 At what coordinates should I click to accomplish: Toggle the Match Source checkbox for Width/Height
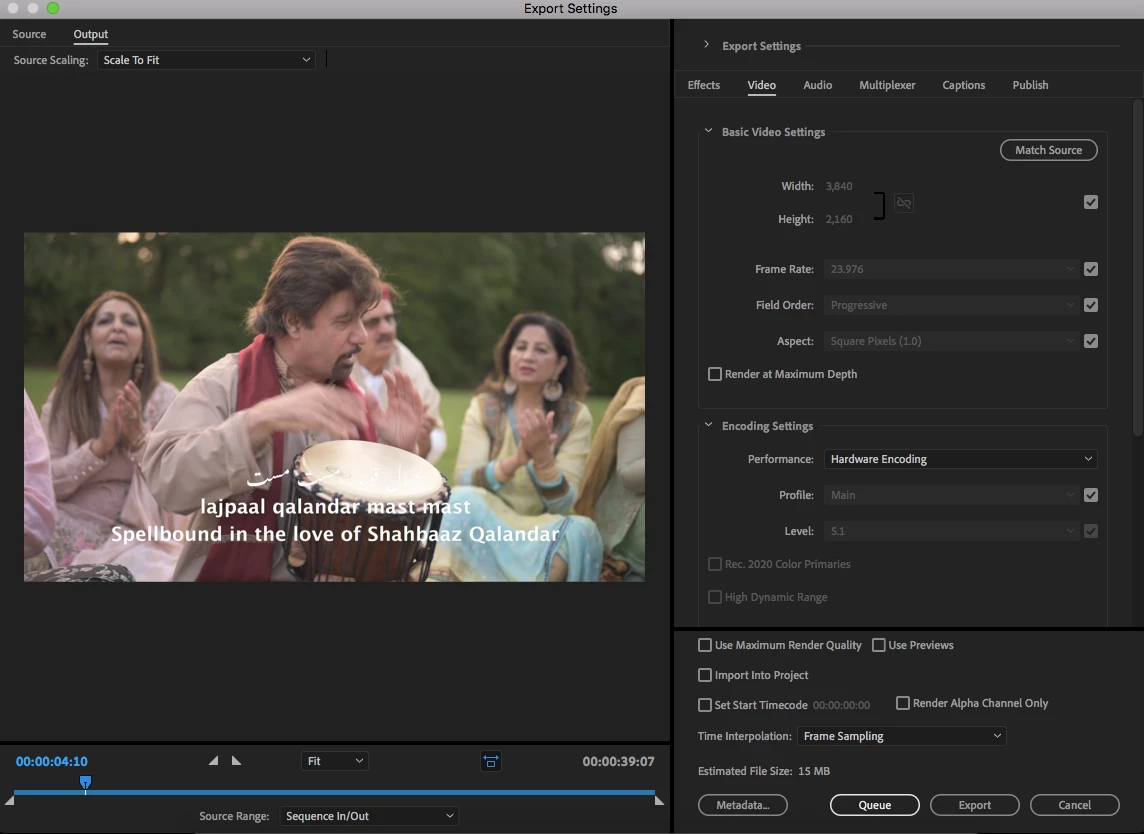pyautogui.click(x=1091, y=202)
